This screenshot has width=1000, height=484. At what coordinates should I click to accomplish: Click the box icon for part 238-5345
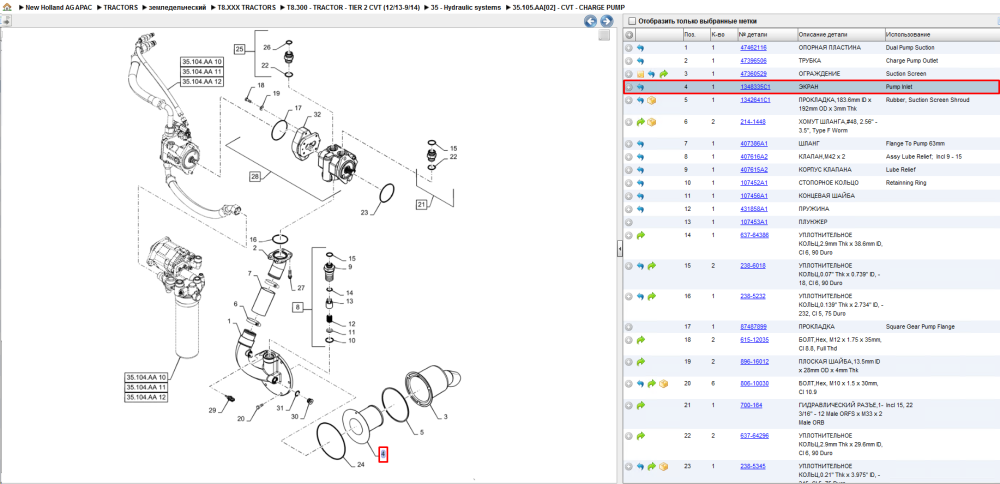pos(663,467)
